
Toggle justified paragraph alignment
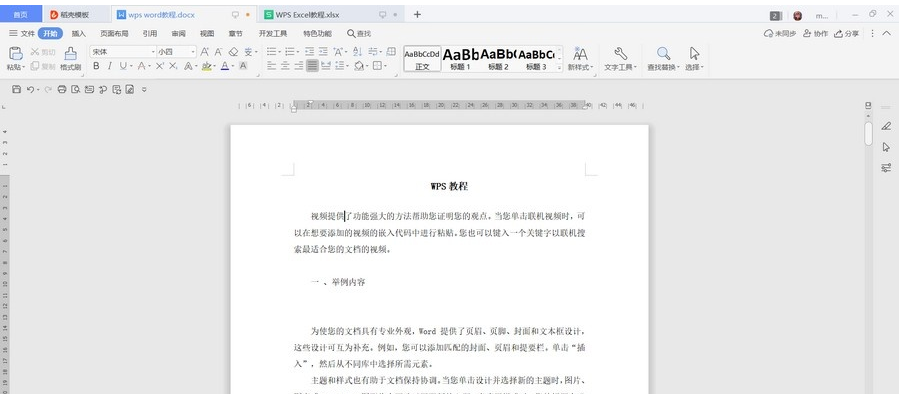(x=312, y=66)
